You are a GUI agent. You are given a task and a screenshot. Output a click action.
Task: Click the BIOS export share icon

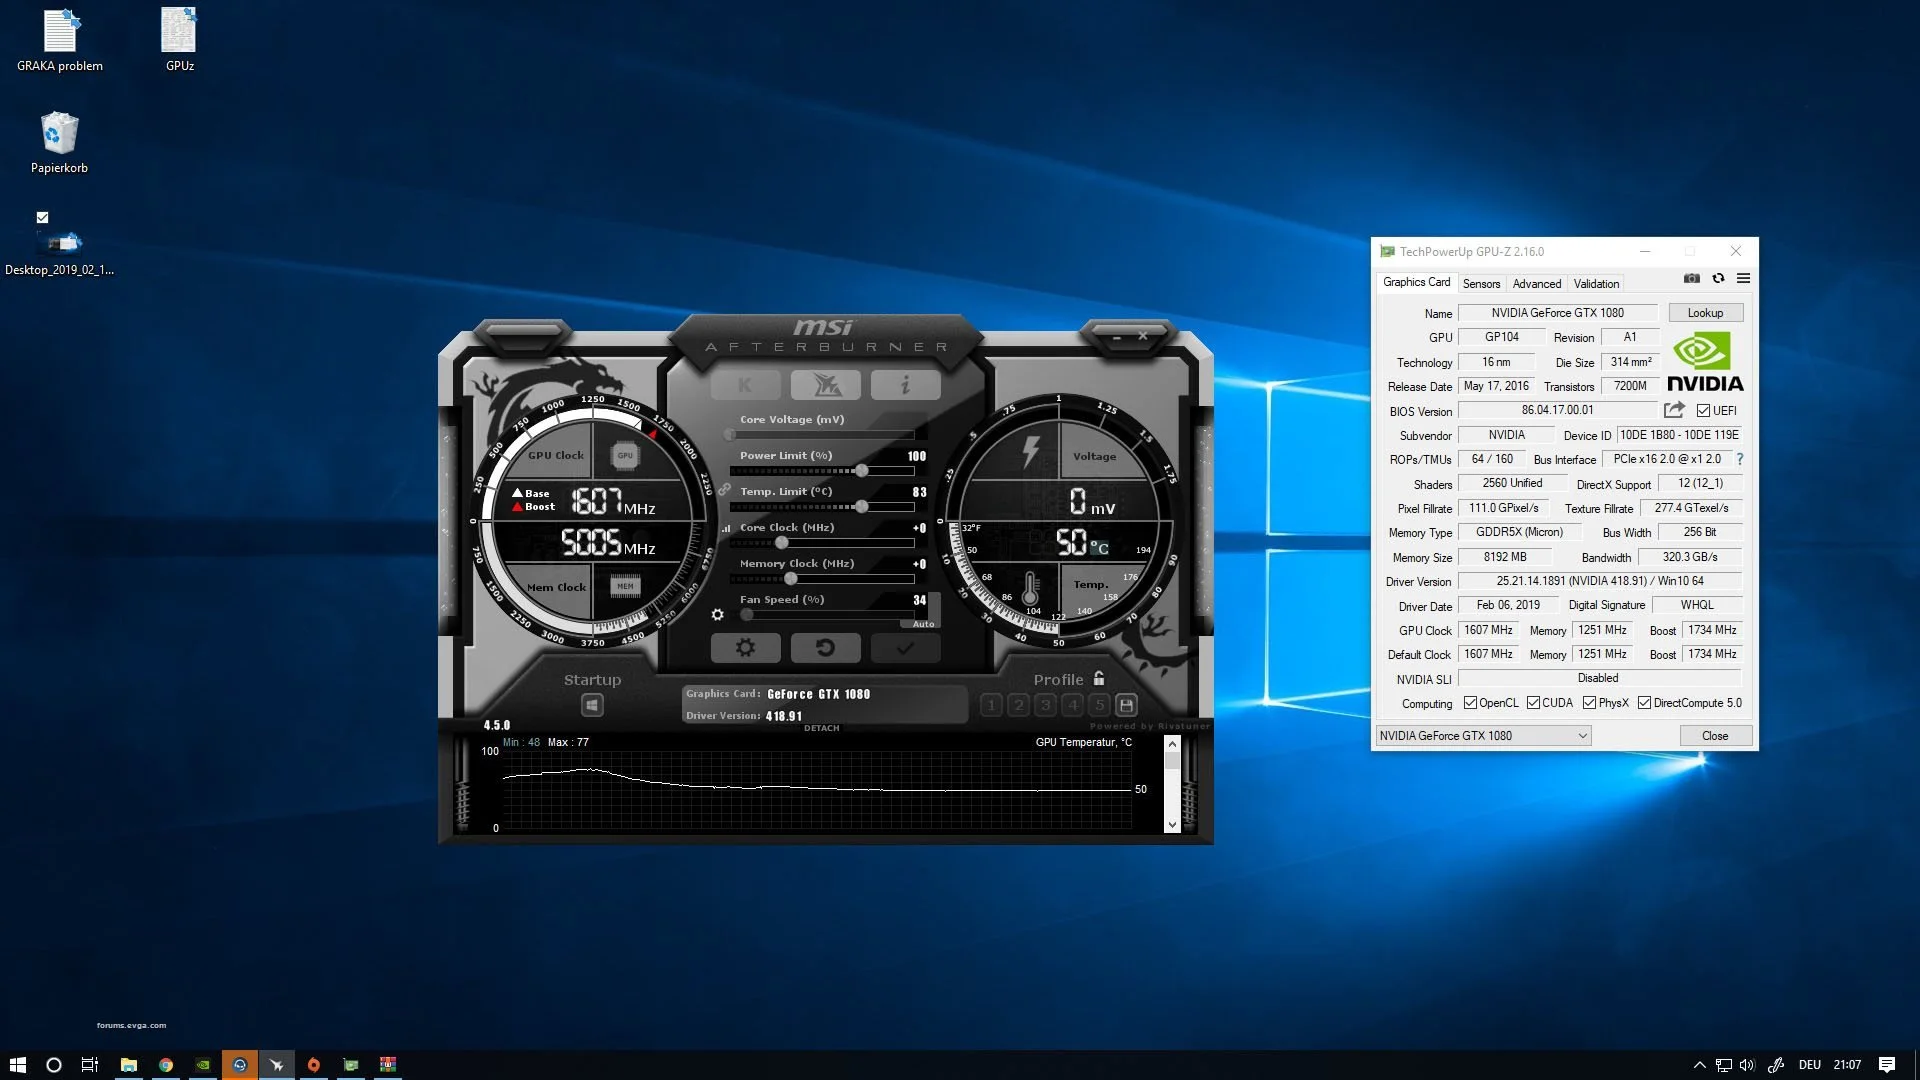coord(1674,410)
